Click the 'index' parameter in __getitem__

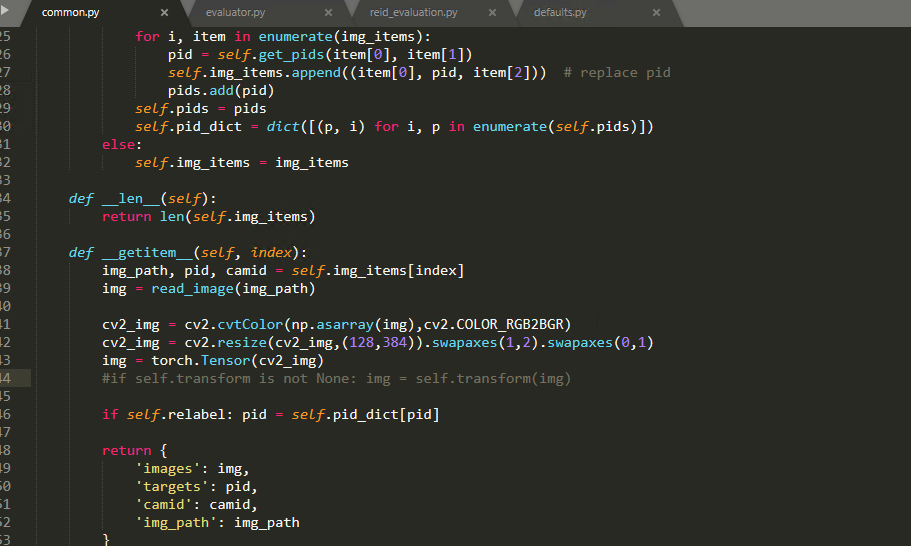pos(271,253)
